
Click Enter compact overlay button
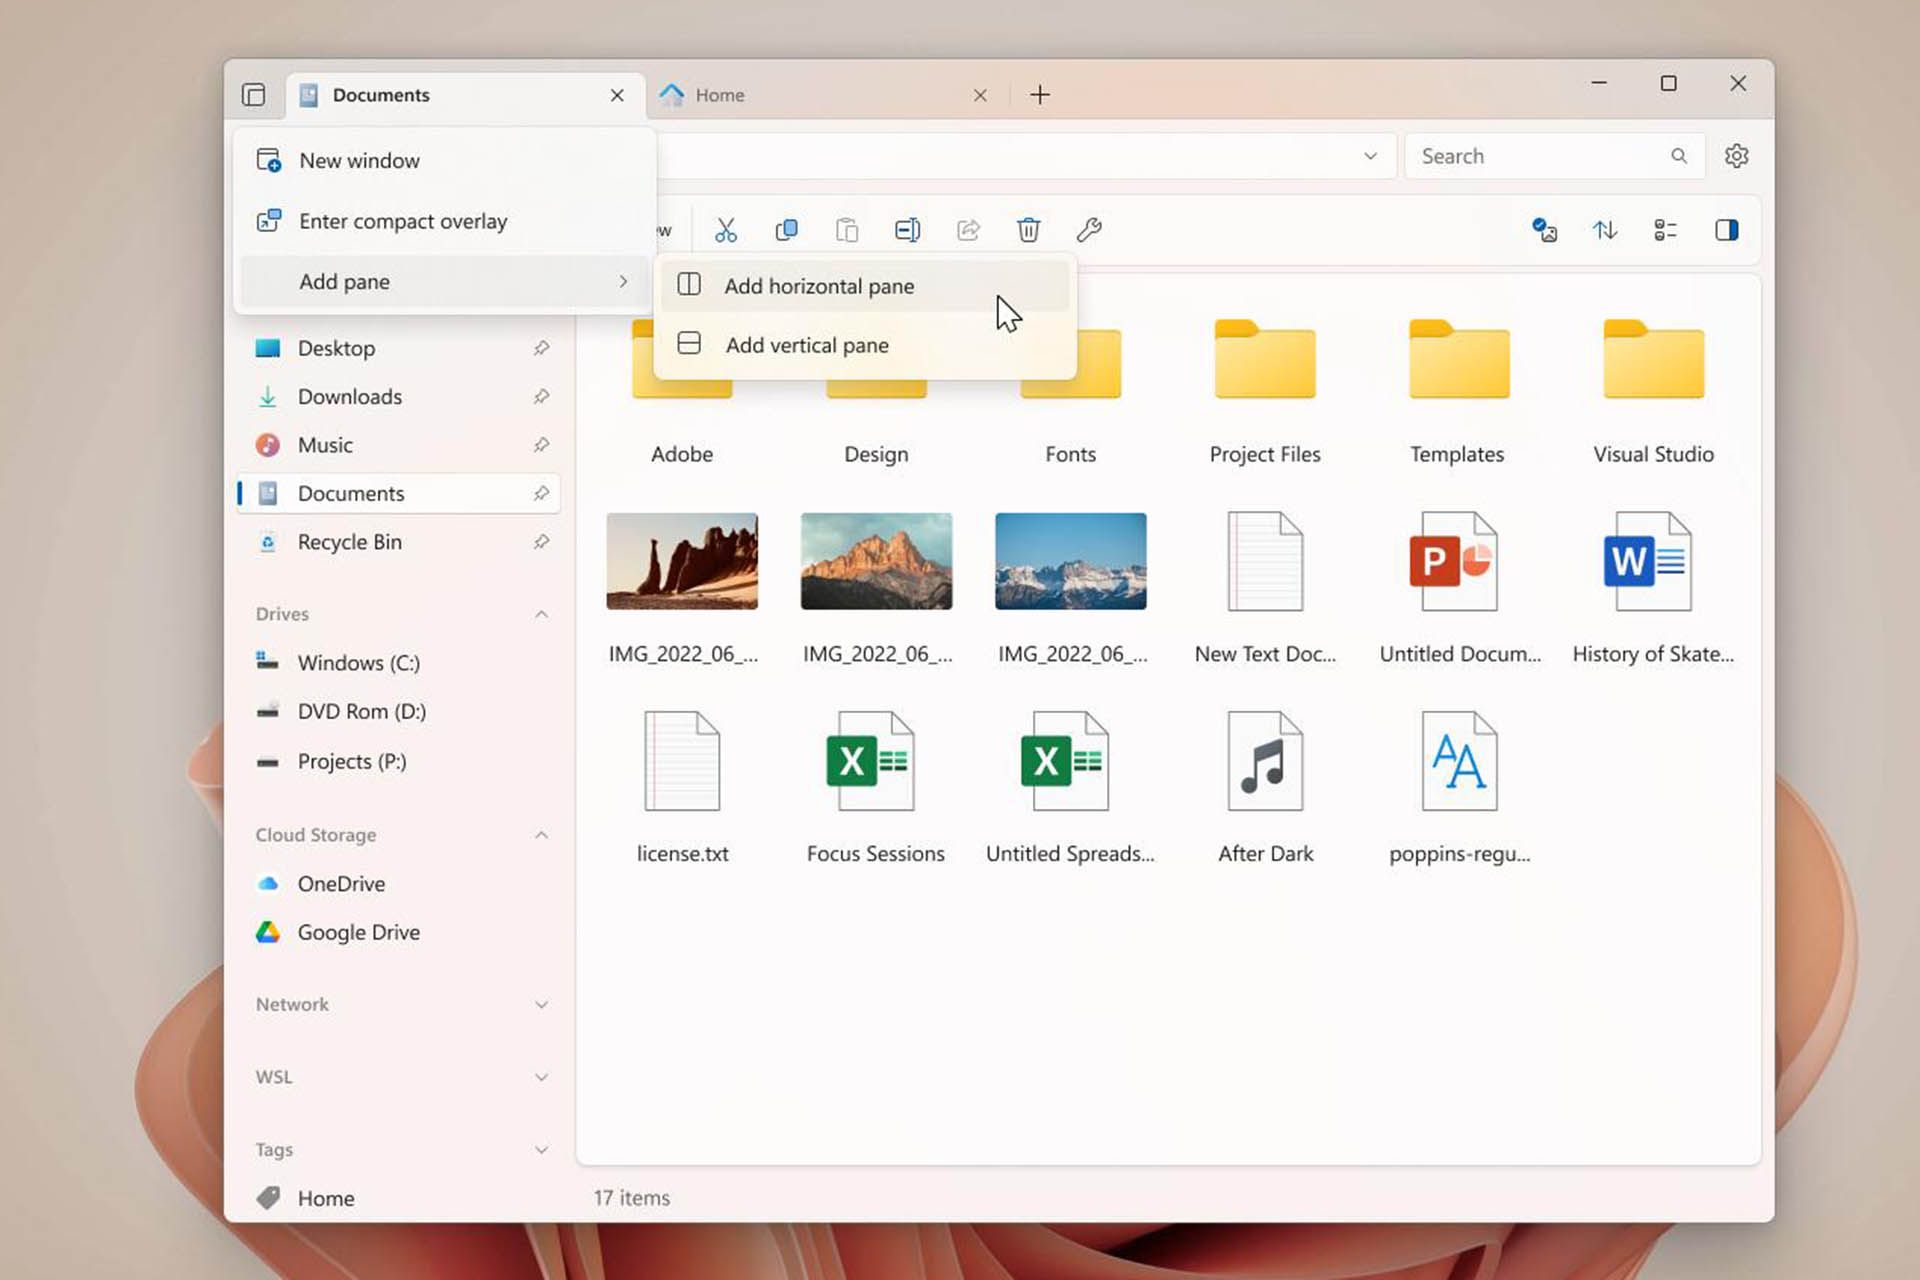404,220
